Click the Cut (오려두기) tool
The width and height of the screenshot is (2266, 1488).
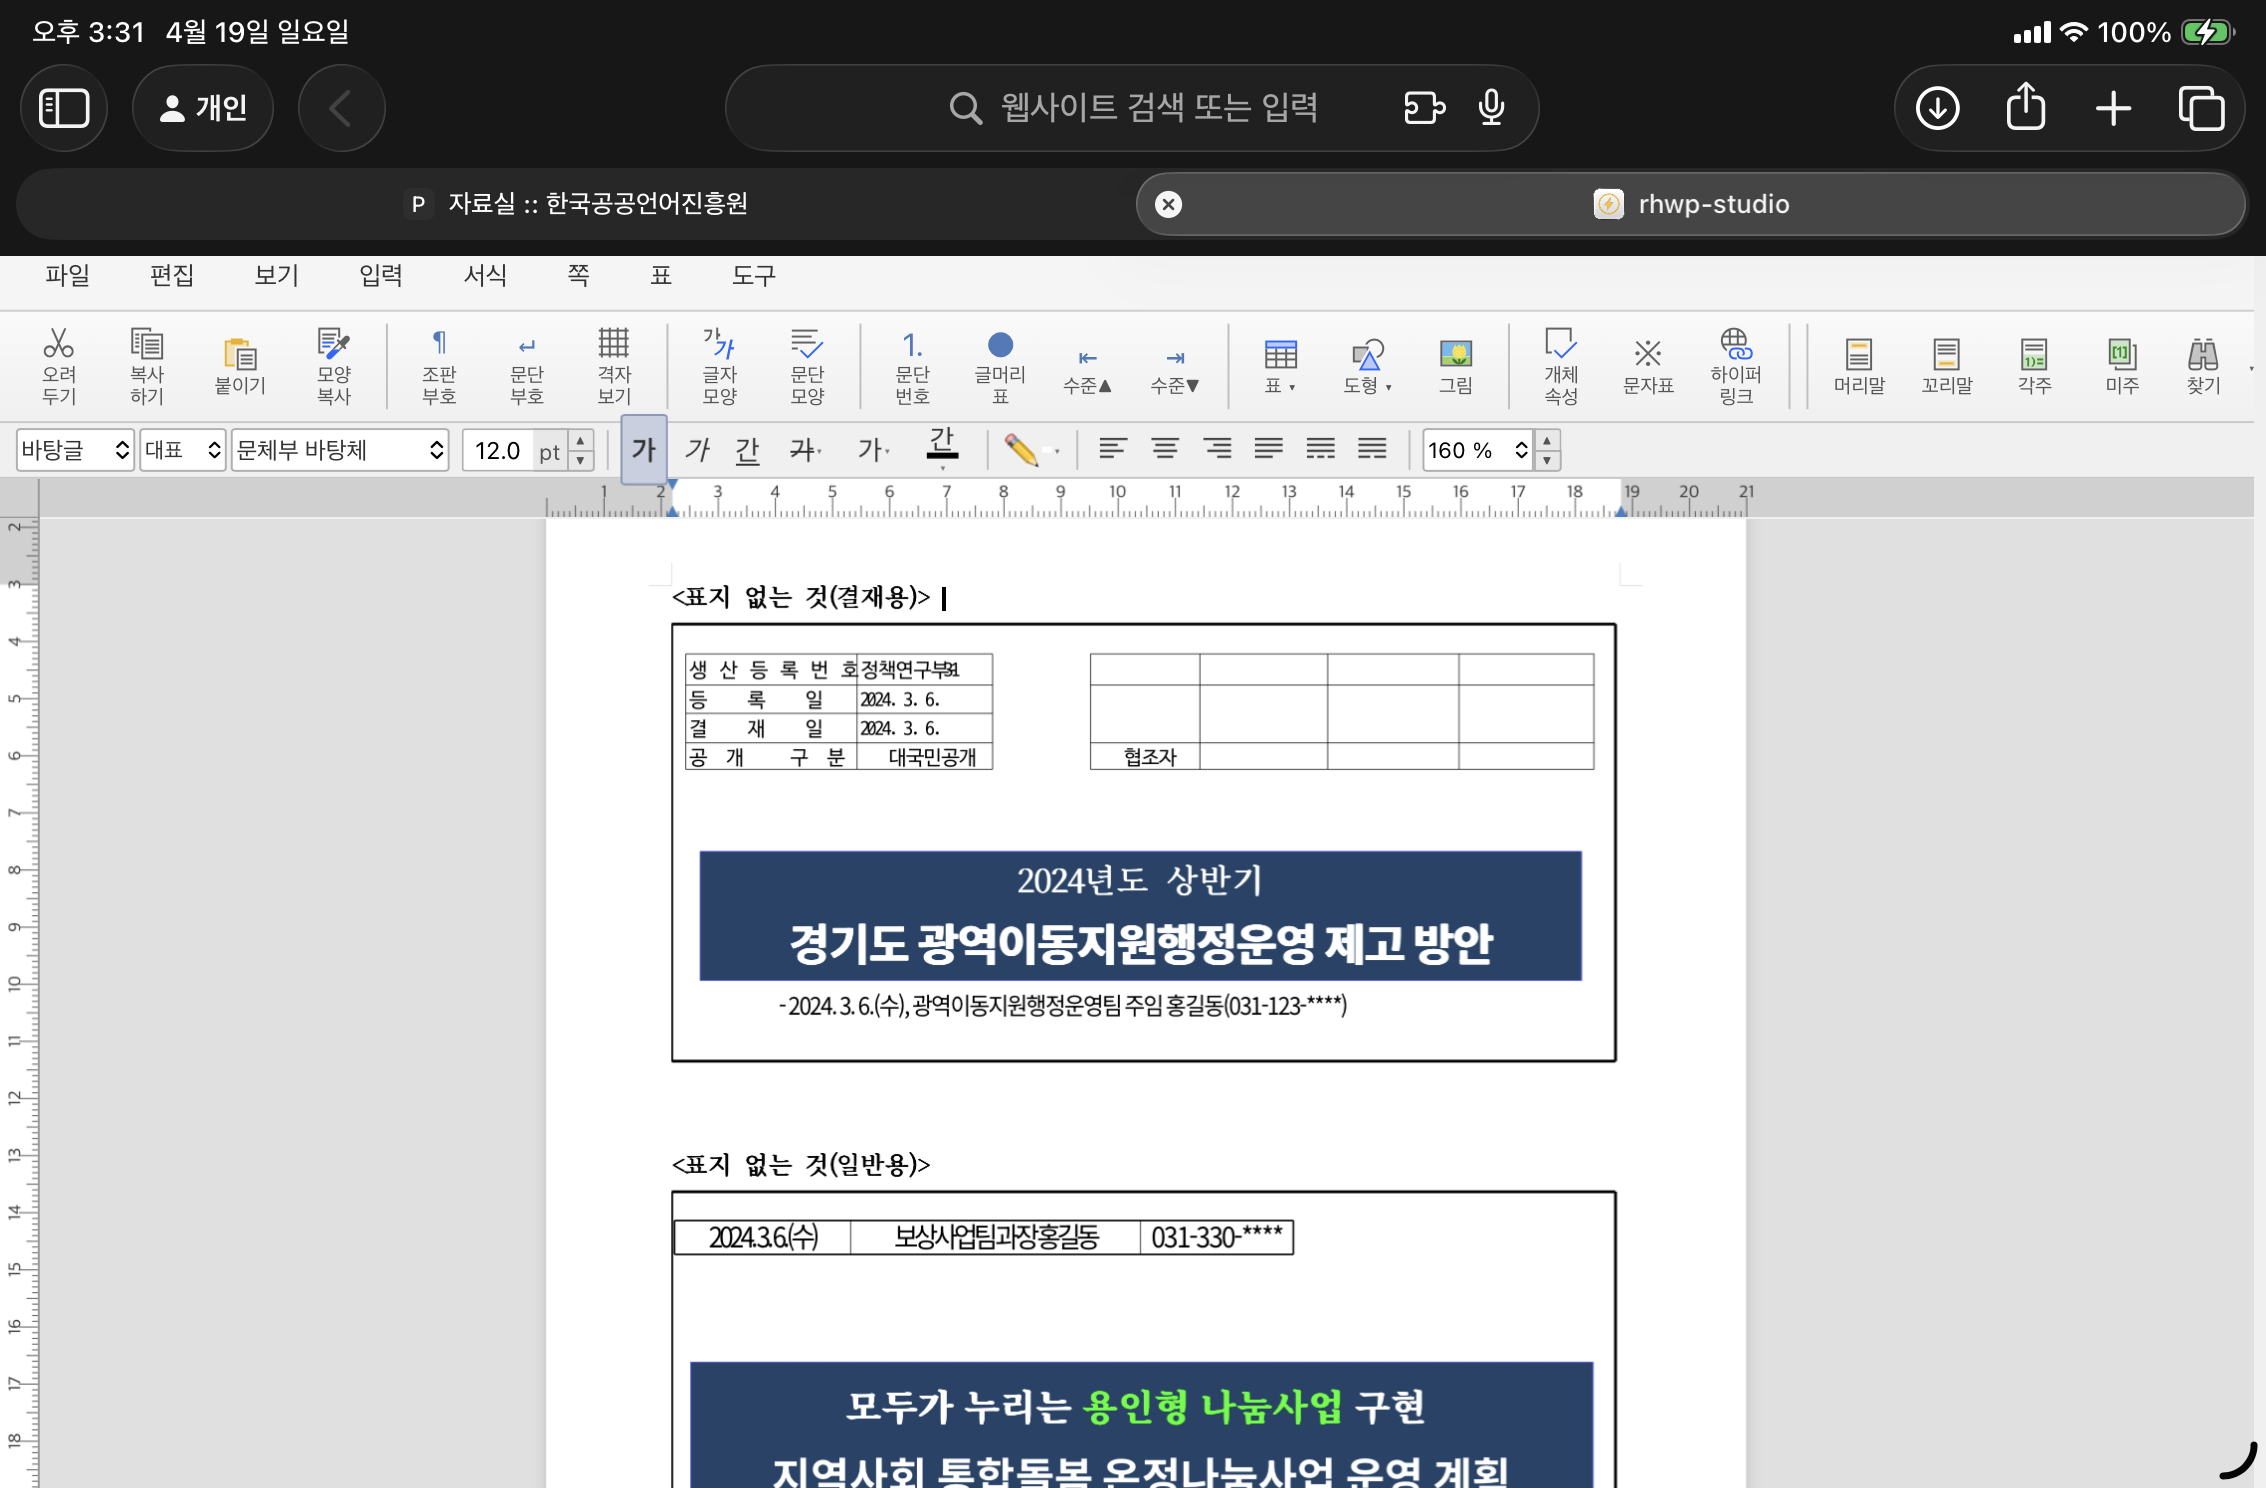[59, 366]
